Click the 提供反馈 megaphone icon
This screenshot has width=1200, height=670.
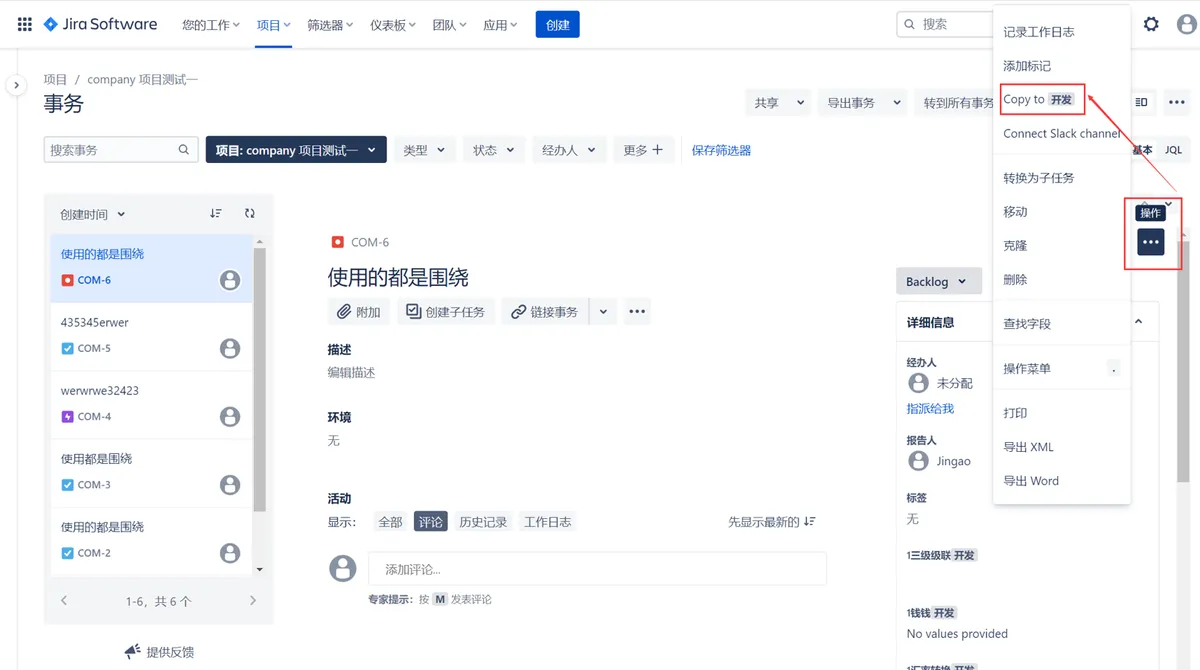pos(132,652)
